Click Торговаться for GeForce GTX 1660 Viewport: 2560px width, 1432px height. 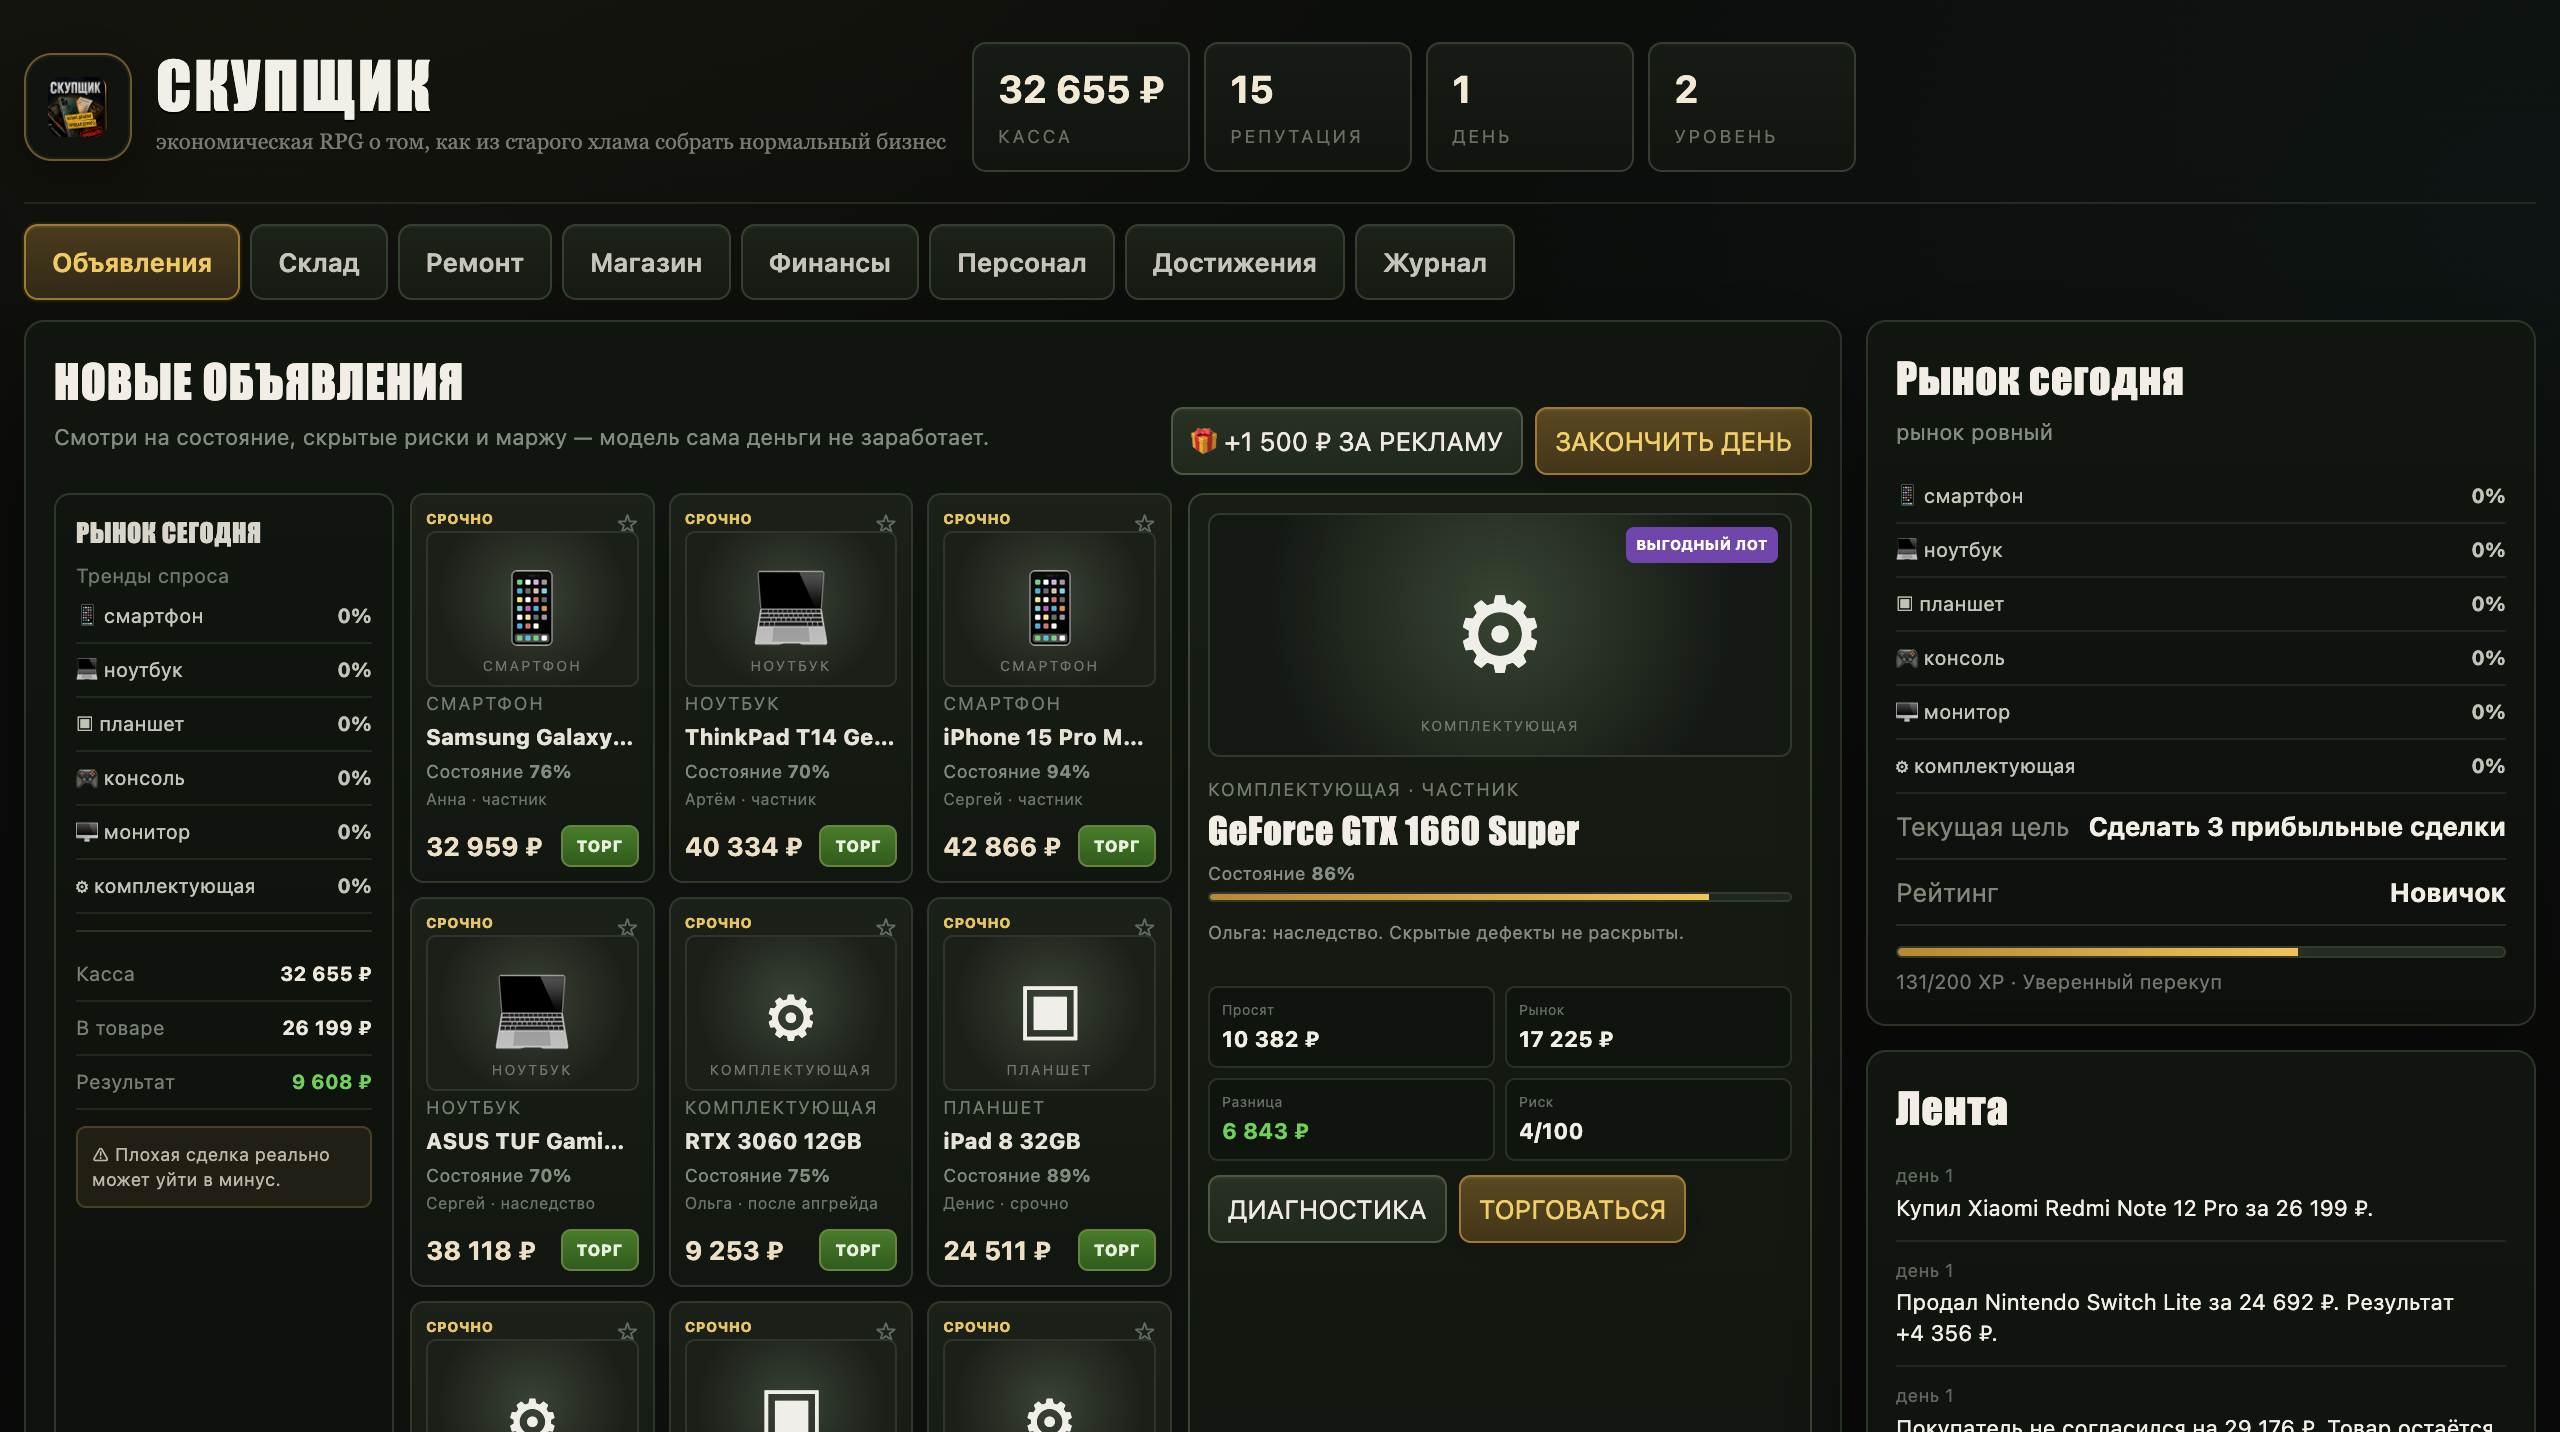[x=1572, y=1209]
